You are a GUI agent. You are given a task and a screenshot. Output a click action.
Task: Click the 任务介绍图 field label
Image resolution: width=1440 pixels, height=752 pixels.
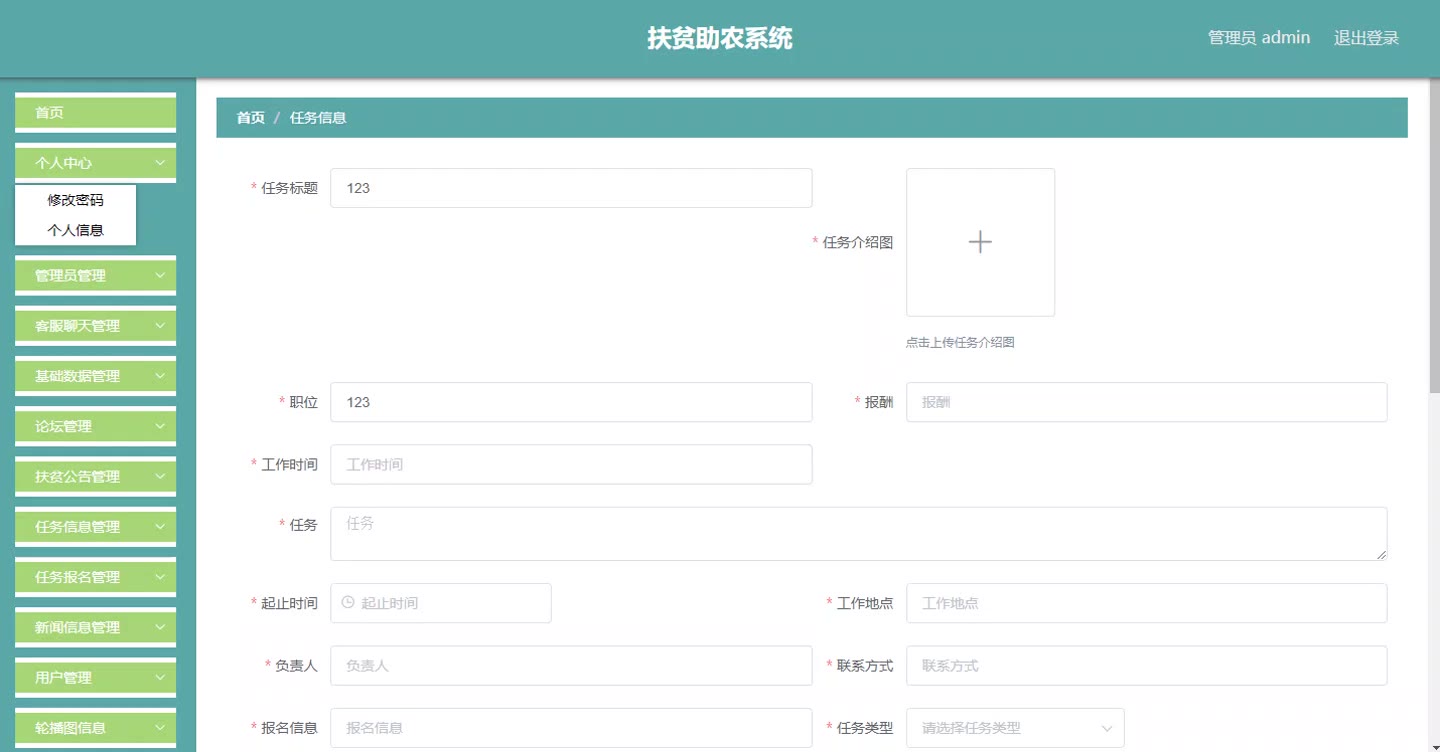(858, 242)
